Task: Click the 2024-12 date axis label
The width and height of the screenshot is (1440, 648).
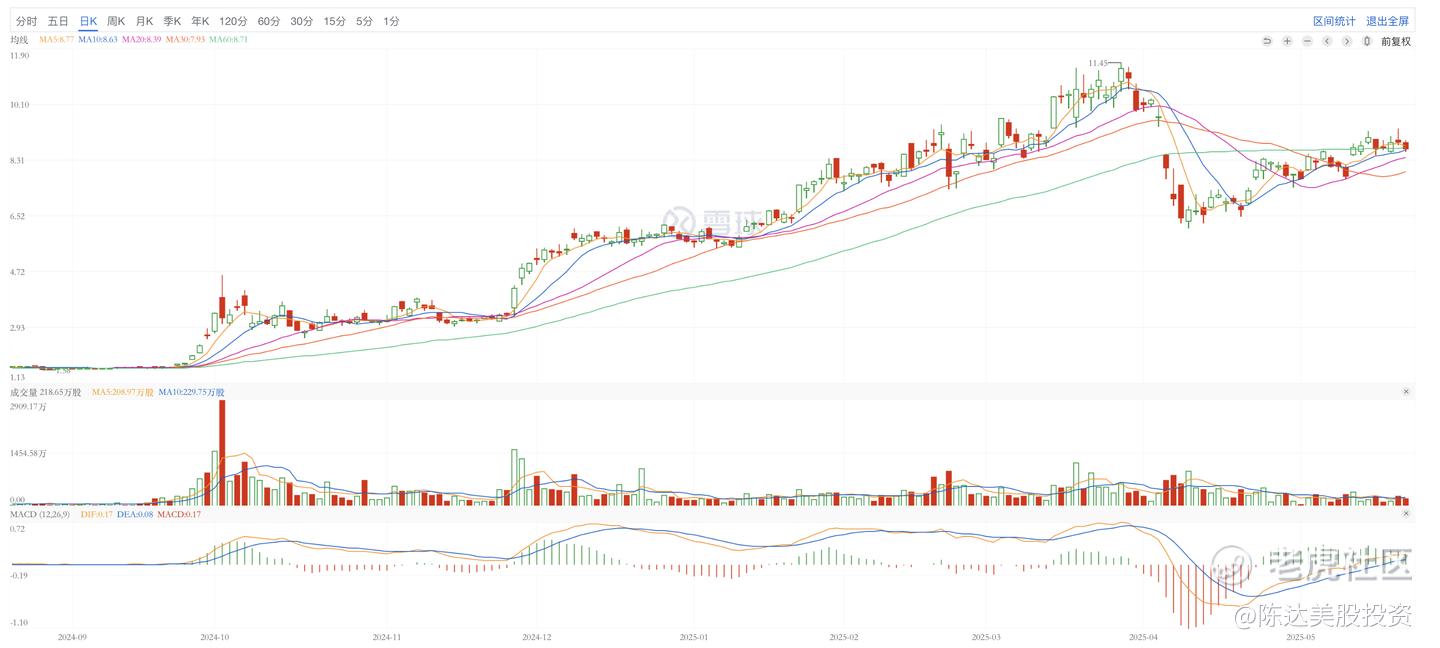Action: 537,636
